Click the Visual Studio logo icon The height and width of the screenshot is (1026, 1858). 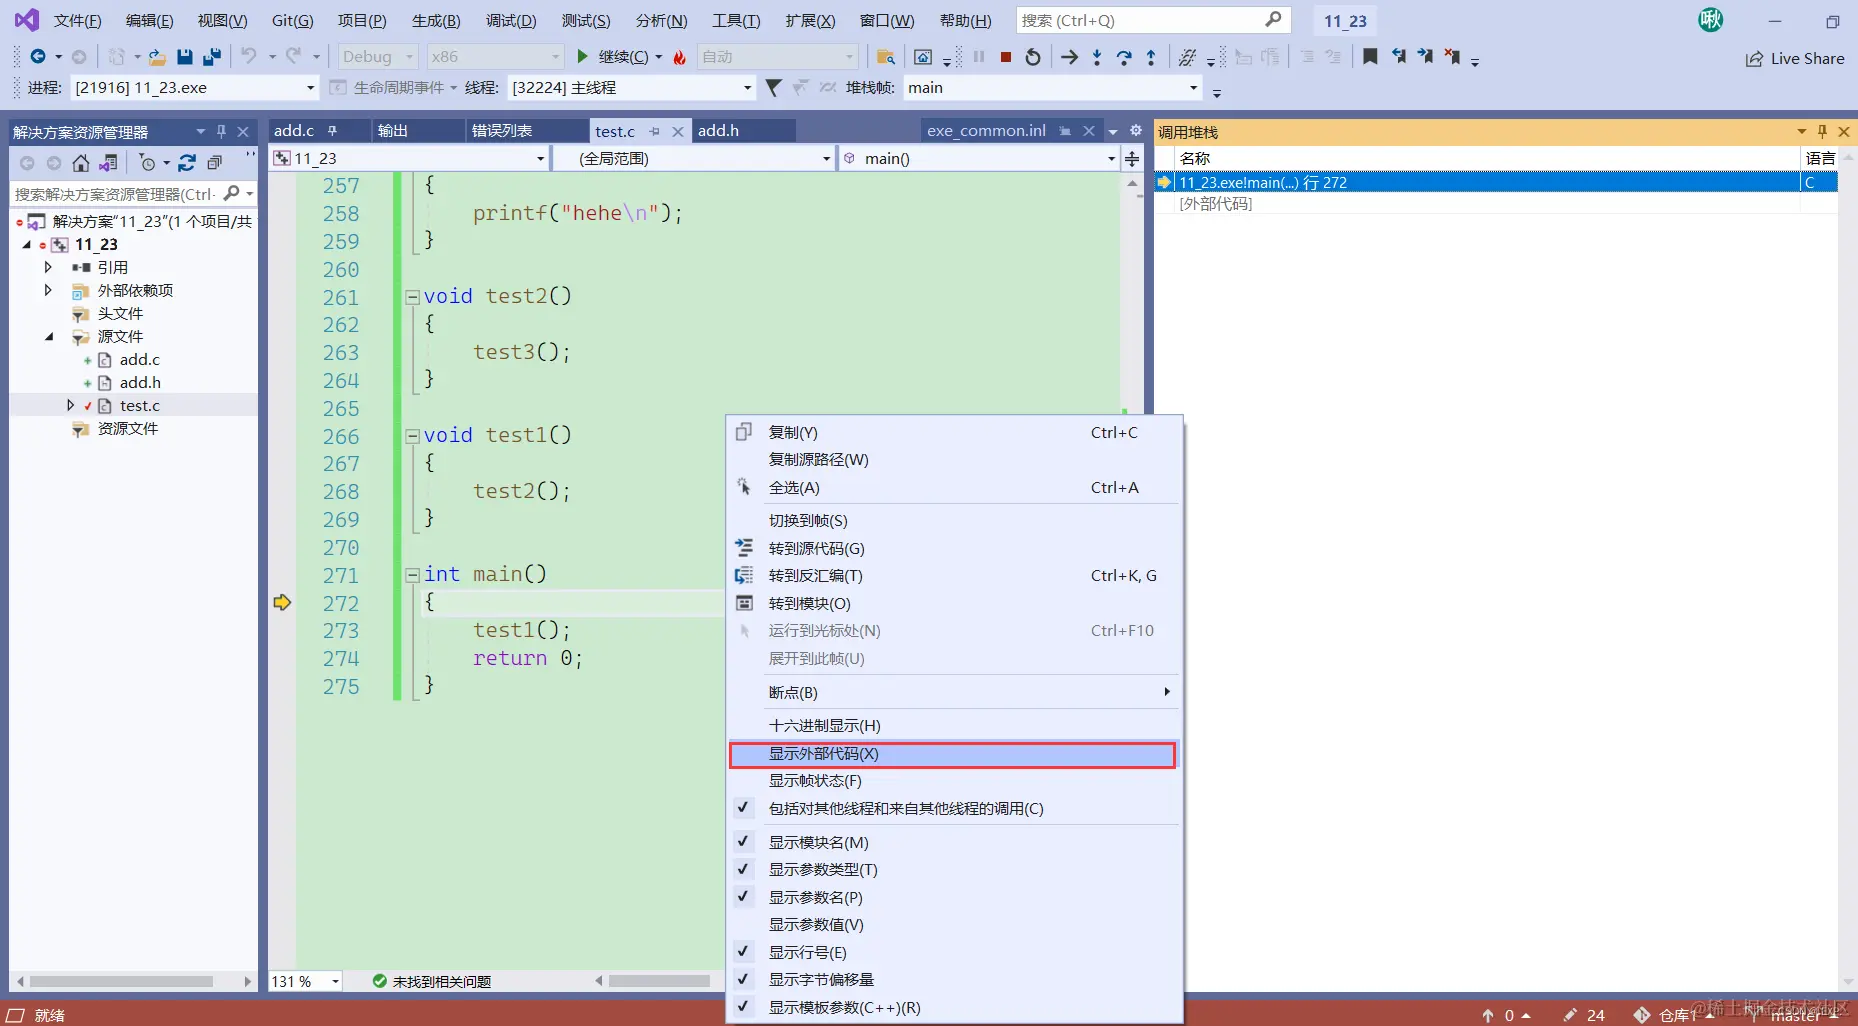click(x=27, y=20)
